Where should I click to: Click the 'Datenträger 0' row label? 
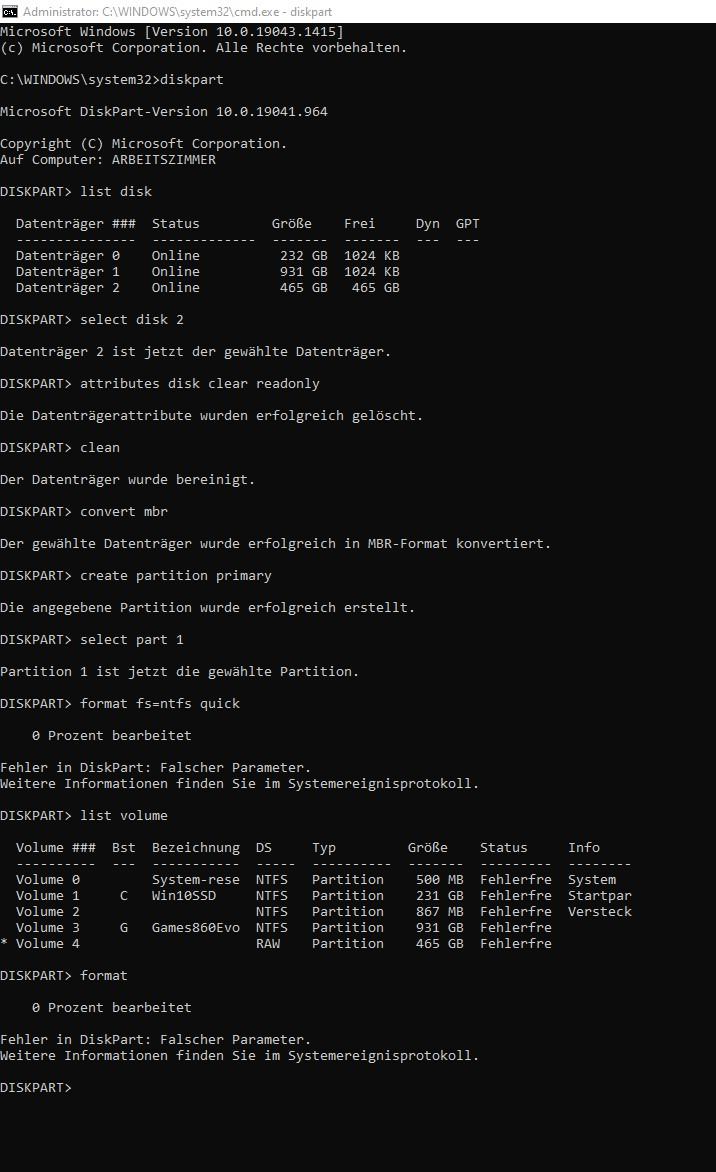[67, 256]
